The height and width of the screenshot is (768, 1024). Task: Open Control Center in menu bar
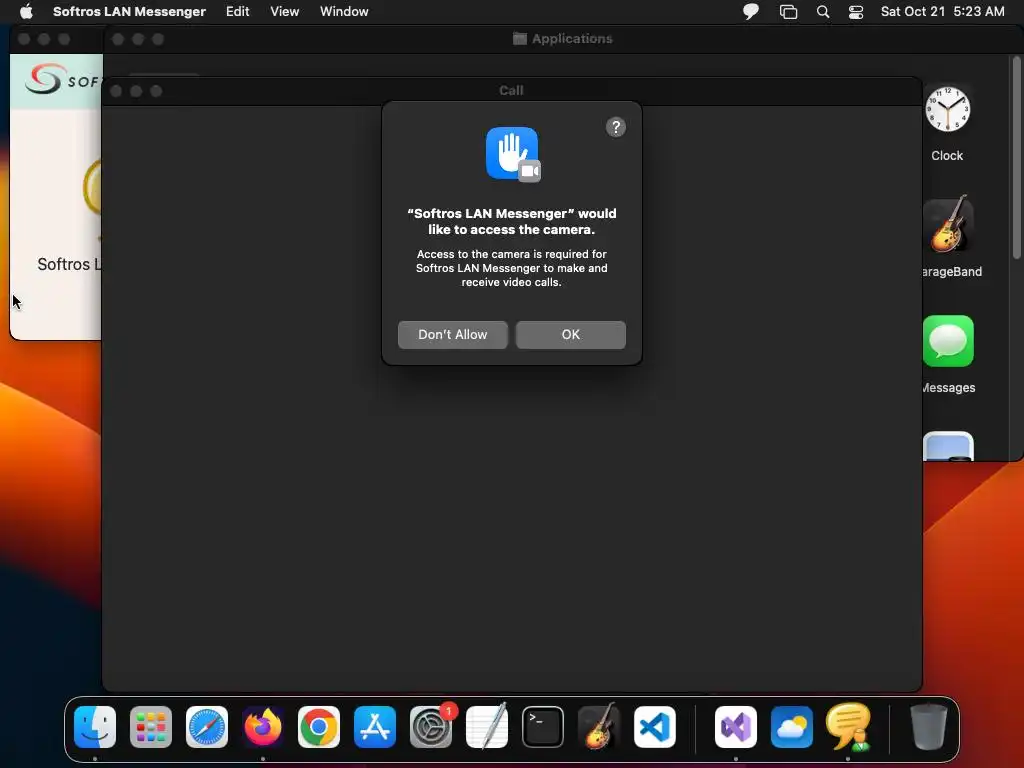(856, 11)
